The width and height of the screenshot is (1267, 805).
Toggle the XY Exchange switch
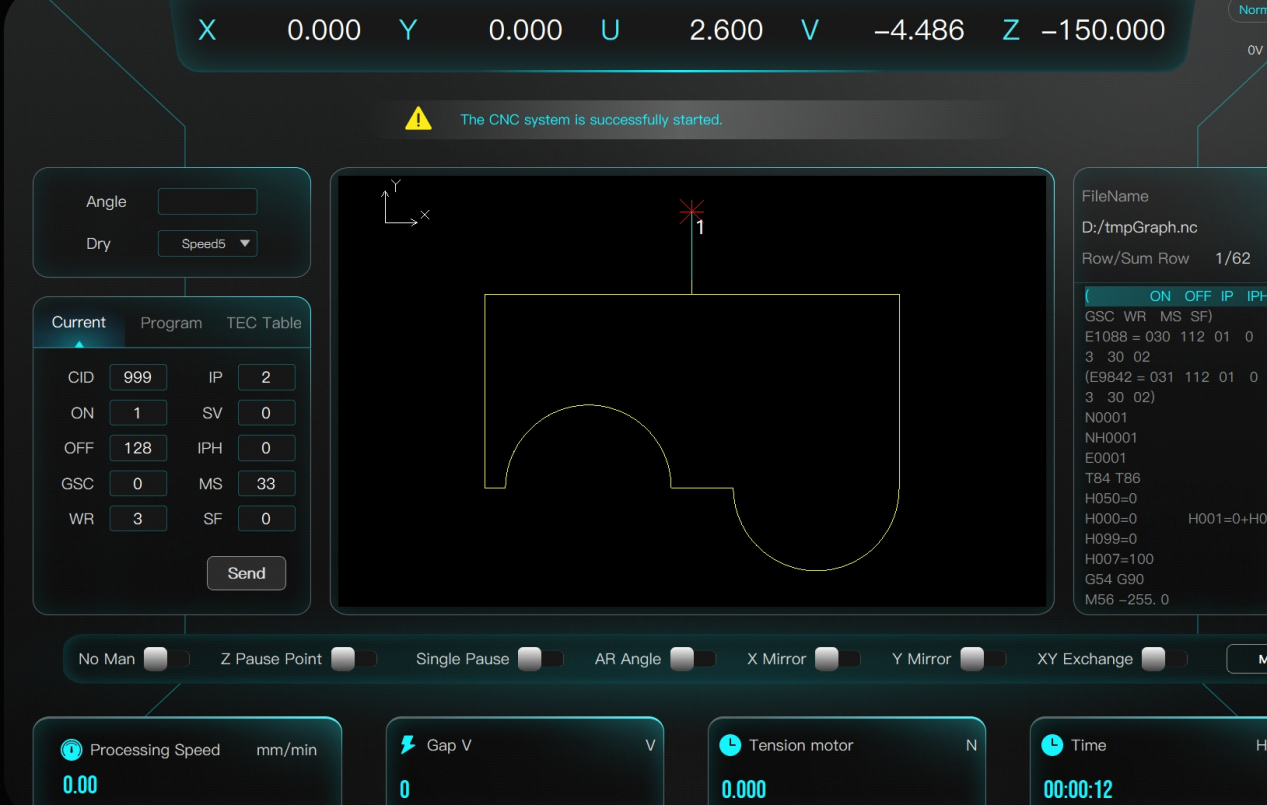click(1165, 659)
